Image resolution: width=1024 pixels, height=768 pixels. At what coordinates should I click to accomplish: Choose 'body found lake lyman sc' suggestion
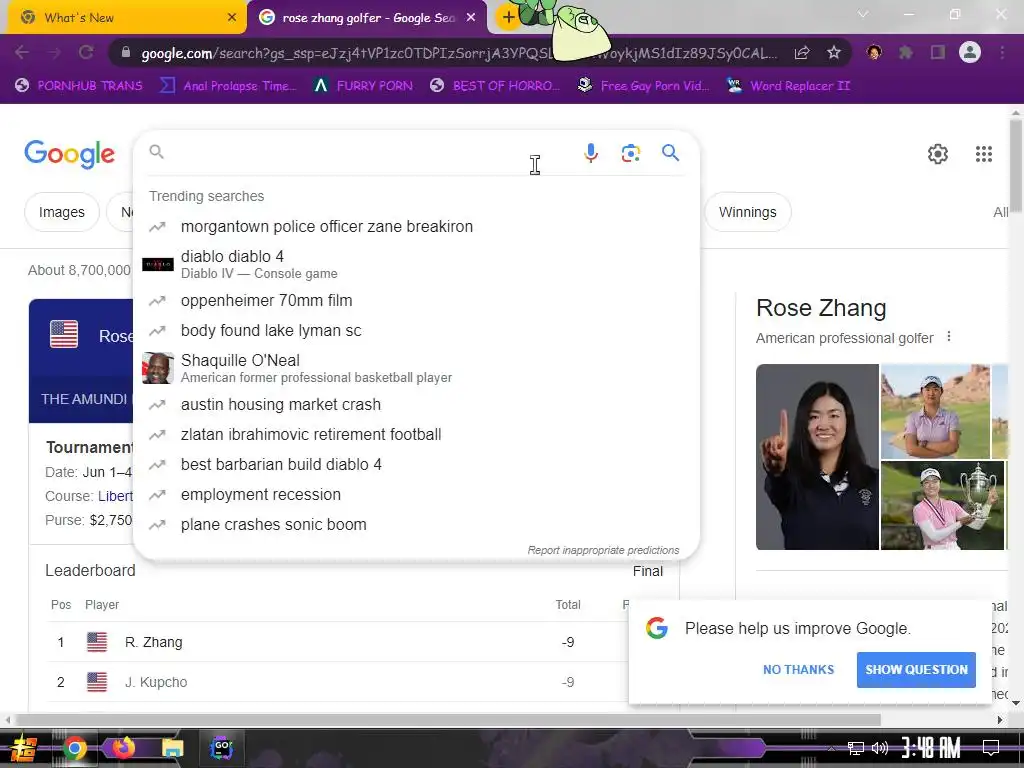coord(416,330)
